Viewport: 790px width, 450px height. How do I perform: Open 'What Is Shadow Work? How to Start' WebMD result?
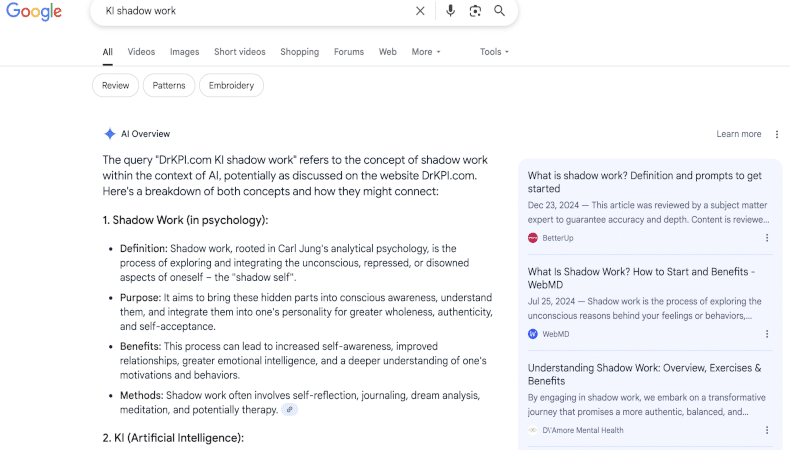point(641,278)
